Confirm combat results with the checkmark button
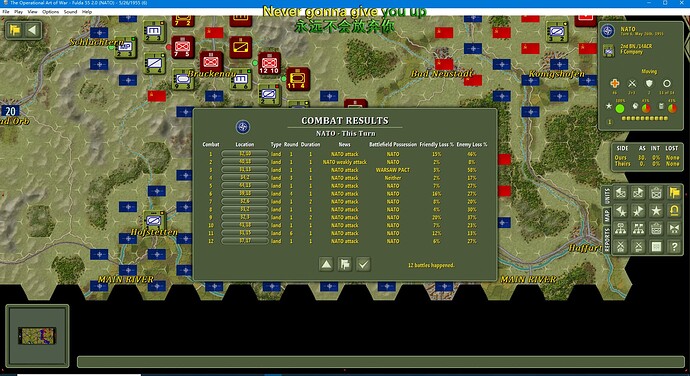This screenshot has height=376, width=690. pos(363,264)
